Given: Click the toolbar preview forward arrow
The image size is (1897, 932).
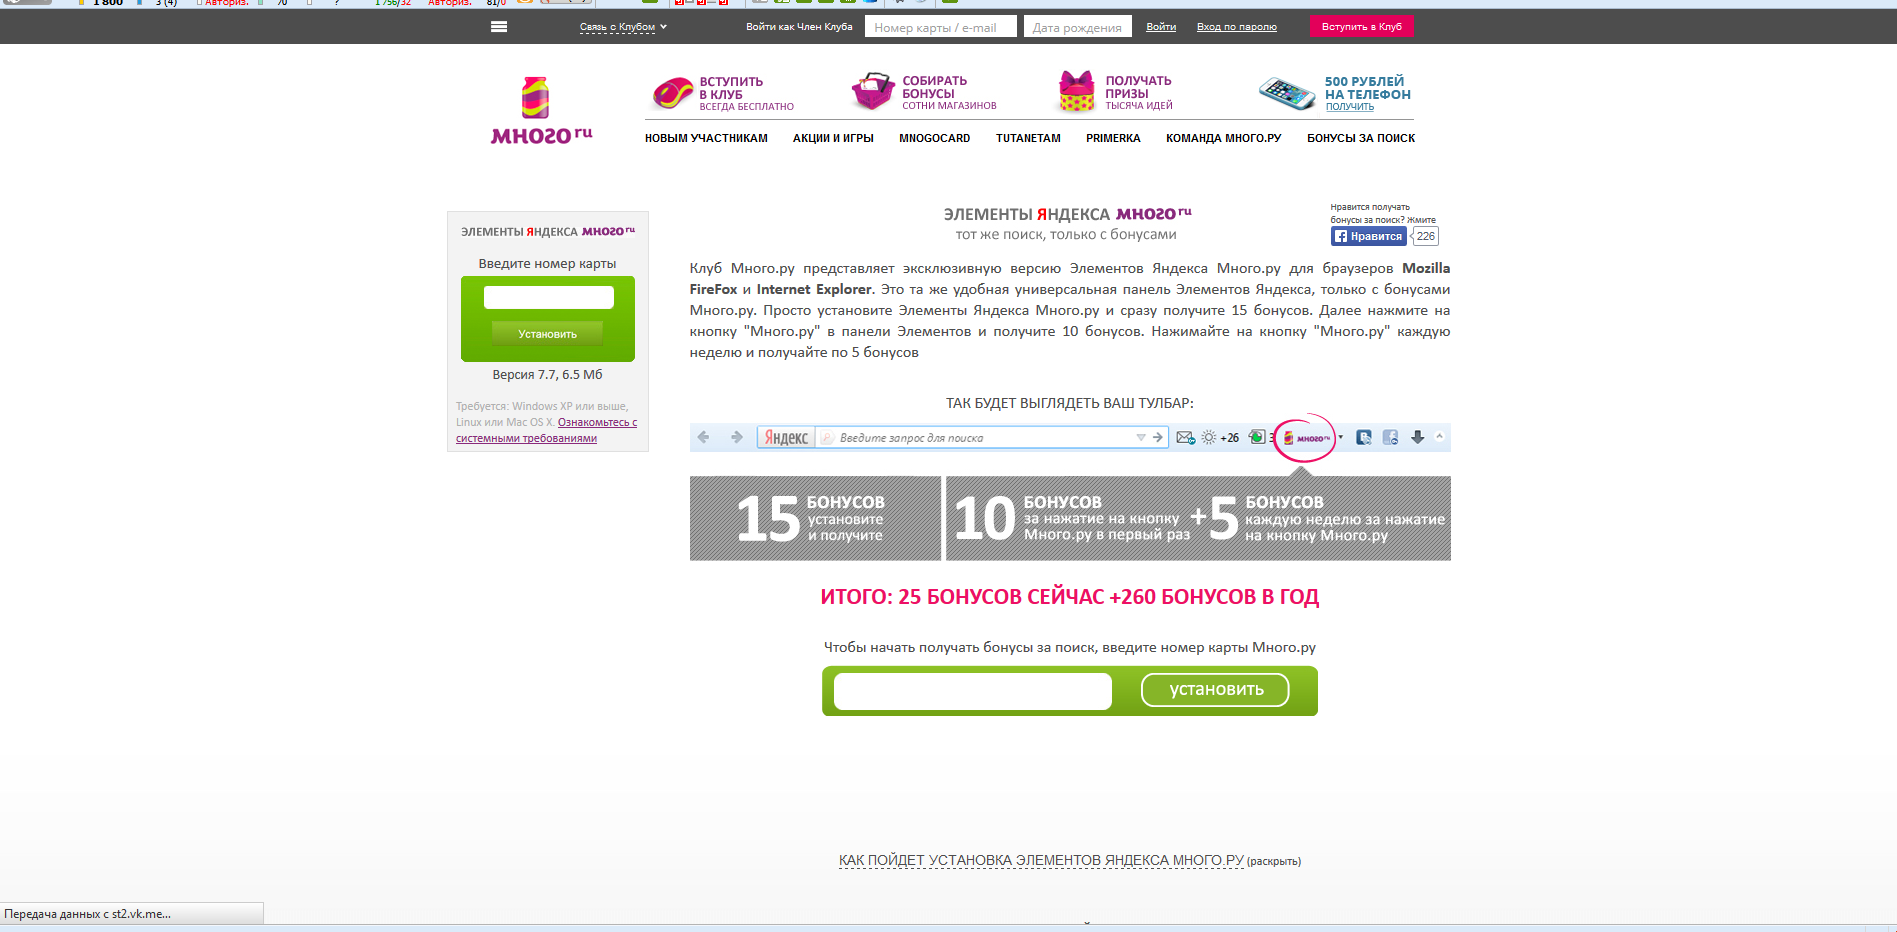Looking at the screenshot, I should click(x=737, y=437).
